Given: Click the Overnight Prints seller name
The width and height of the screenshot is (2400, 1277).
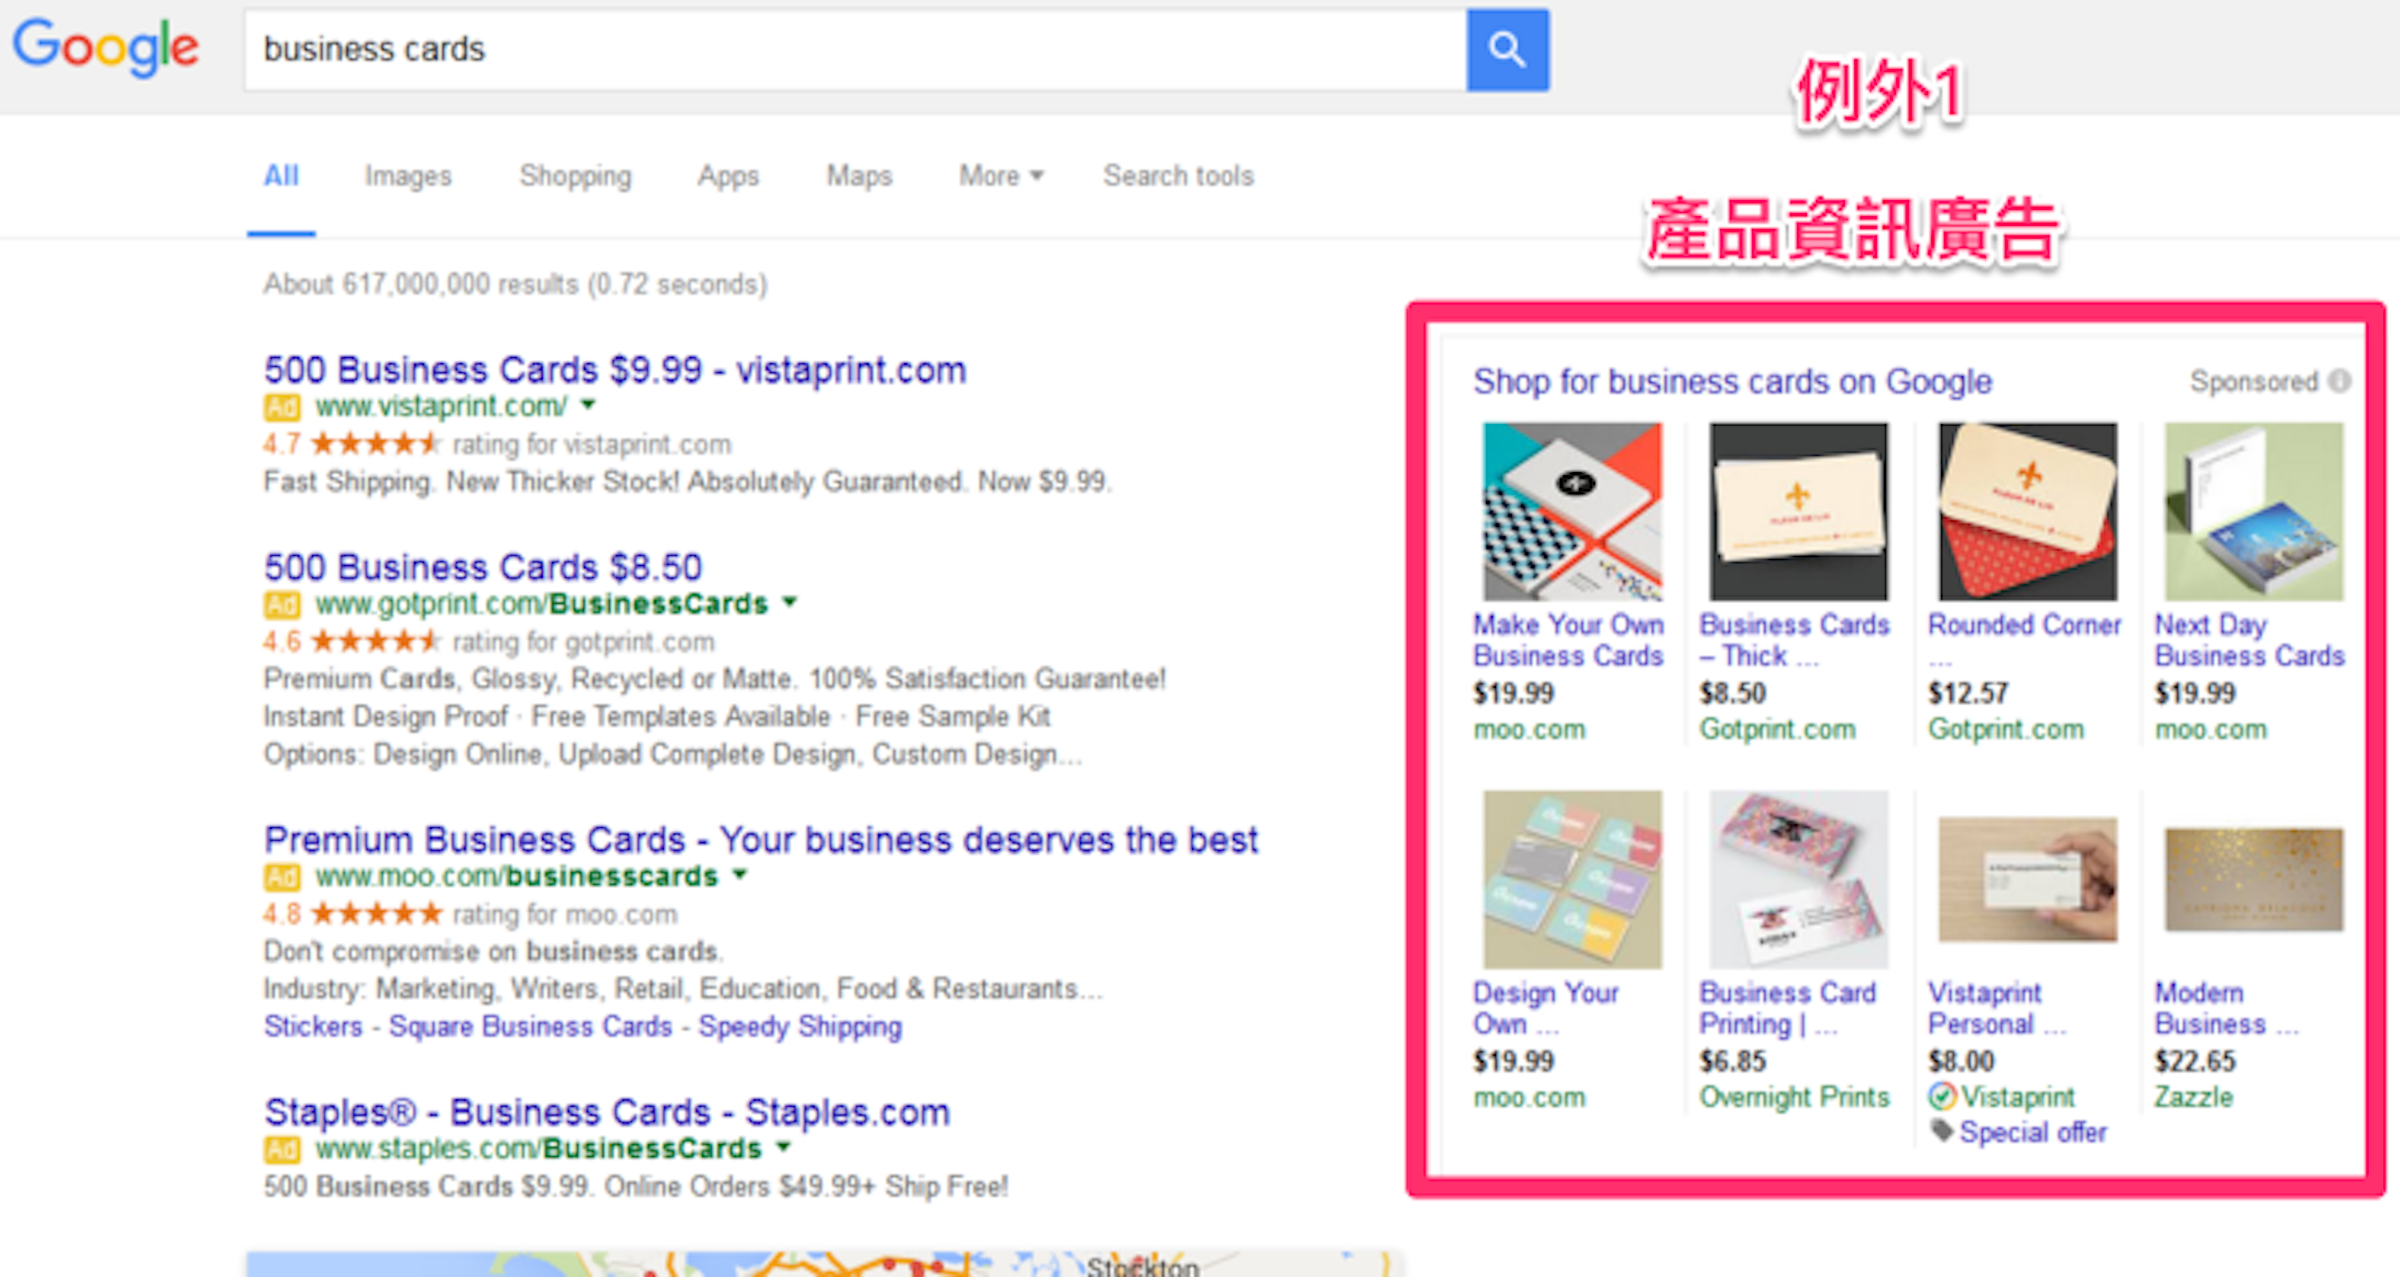Looking at the screenshot, I should pyautogui.click(x=1795, y=1097).
